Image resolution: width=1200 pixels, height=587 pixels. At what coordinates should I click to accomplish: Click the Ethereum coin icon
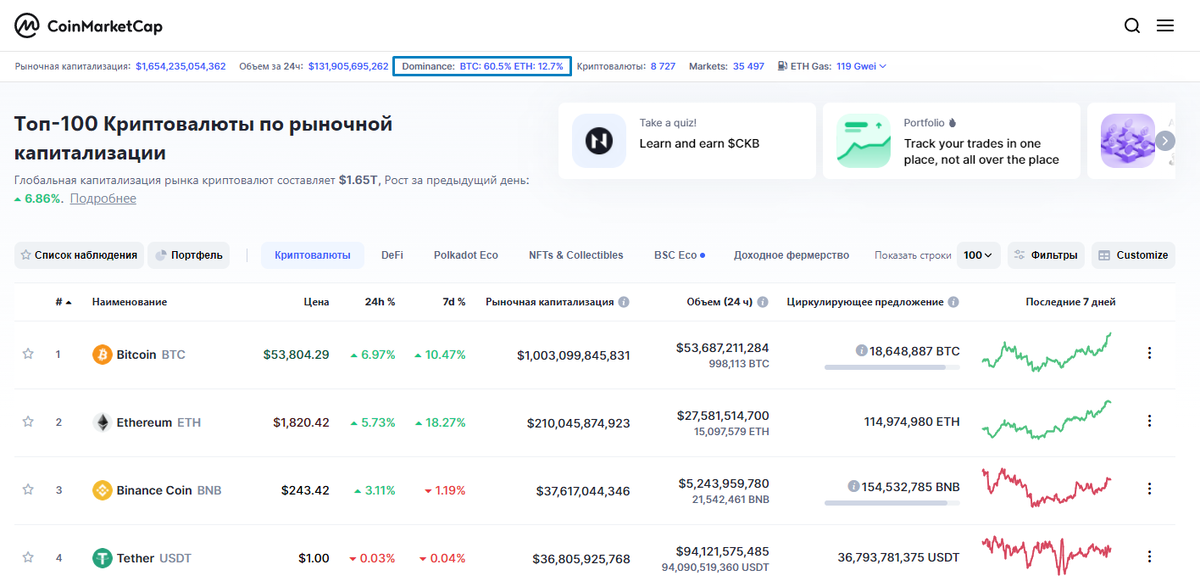[102, 422]
